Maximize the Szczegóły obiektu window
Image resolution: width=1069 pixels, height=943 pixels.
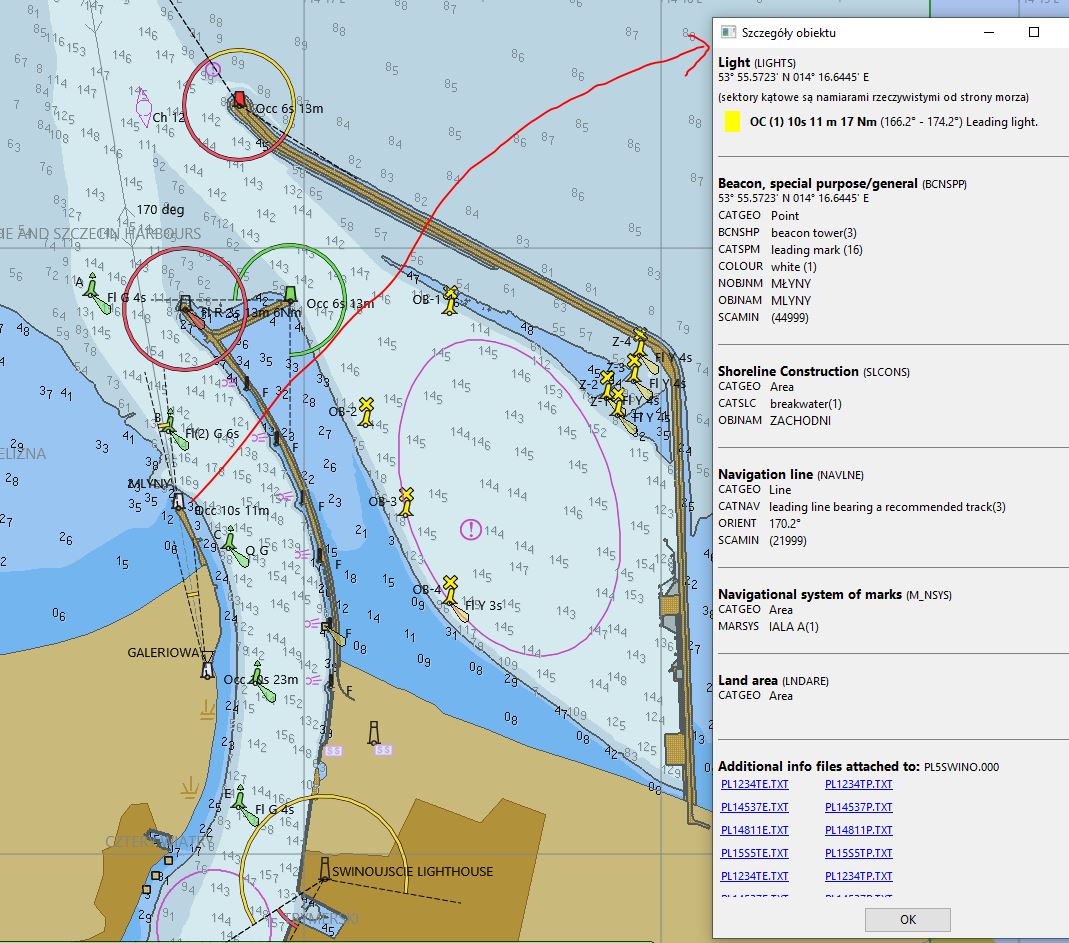1034,32
